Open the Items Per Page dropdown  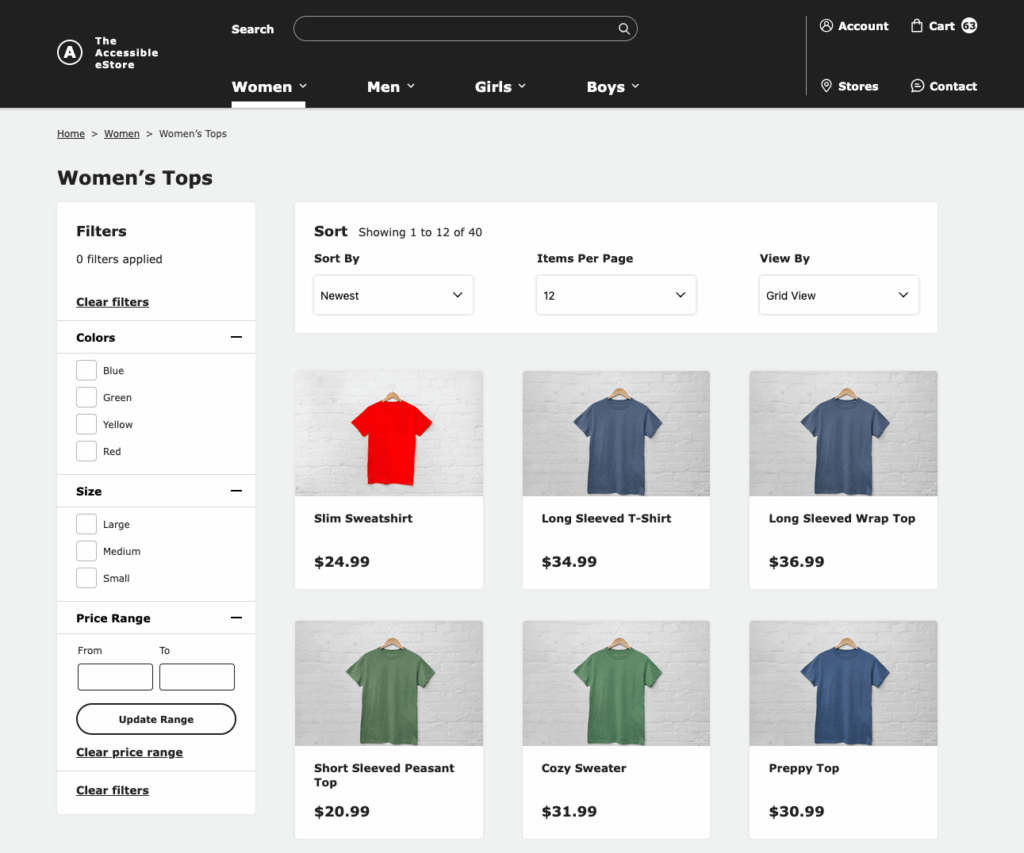(x=616, y=296)
